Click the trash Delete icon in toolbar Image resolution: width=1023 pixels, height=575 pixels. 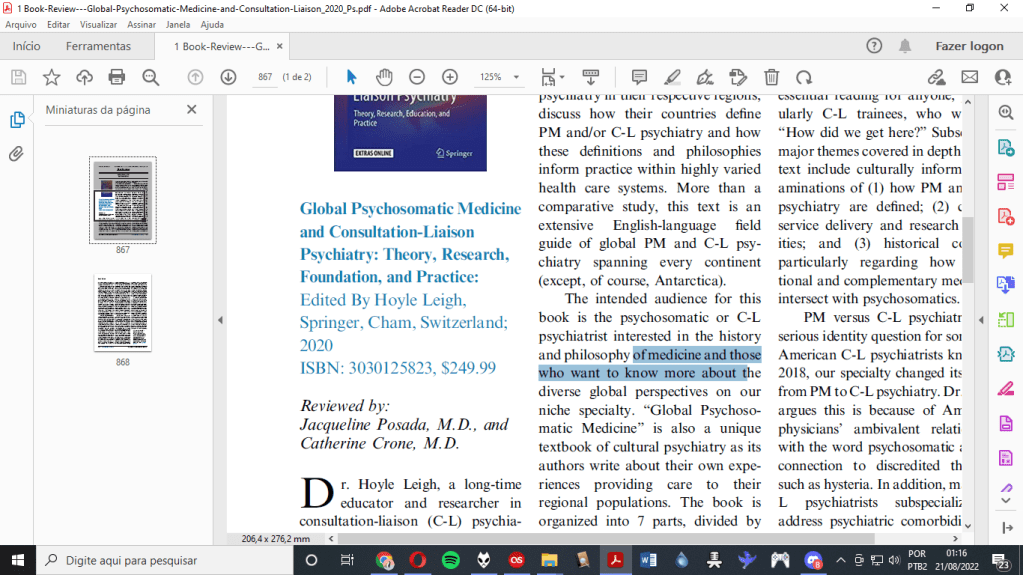coord(771,77)
